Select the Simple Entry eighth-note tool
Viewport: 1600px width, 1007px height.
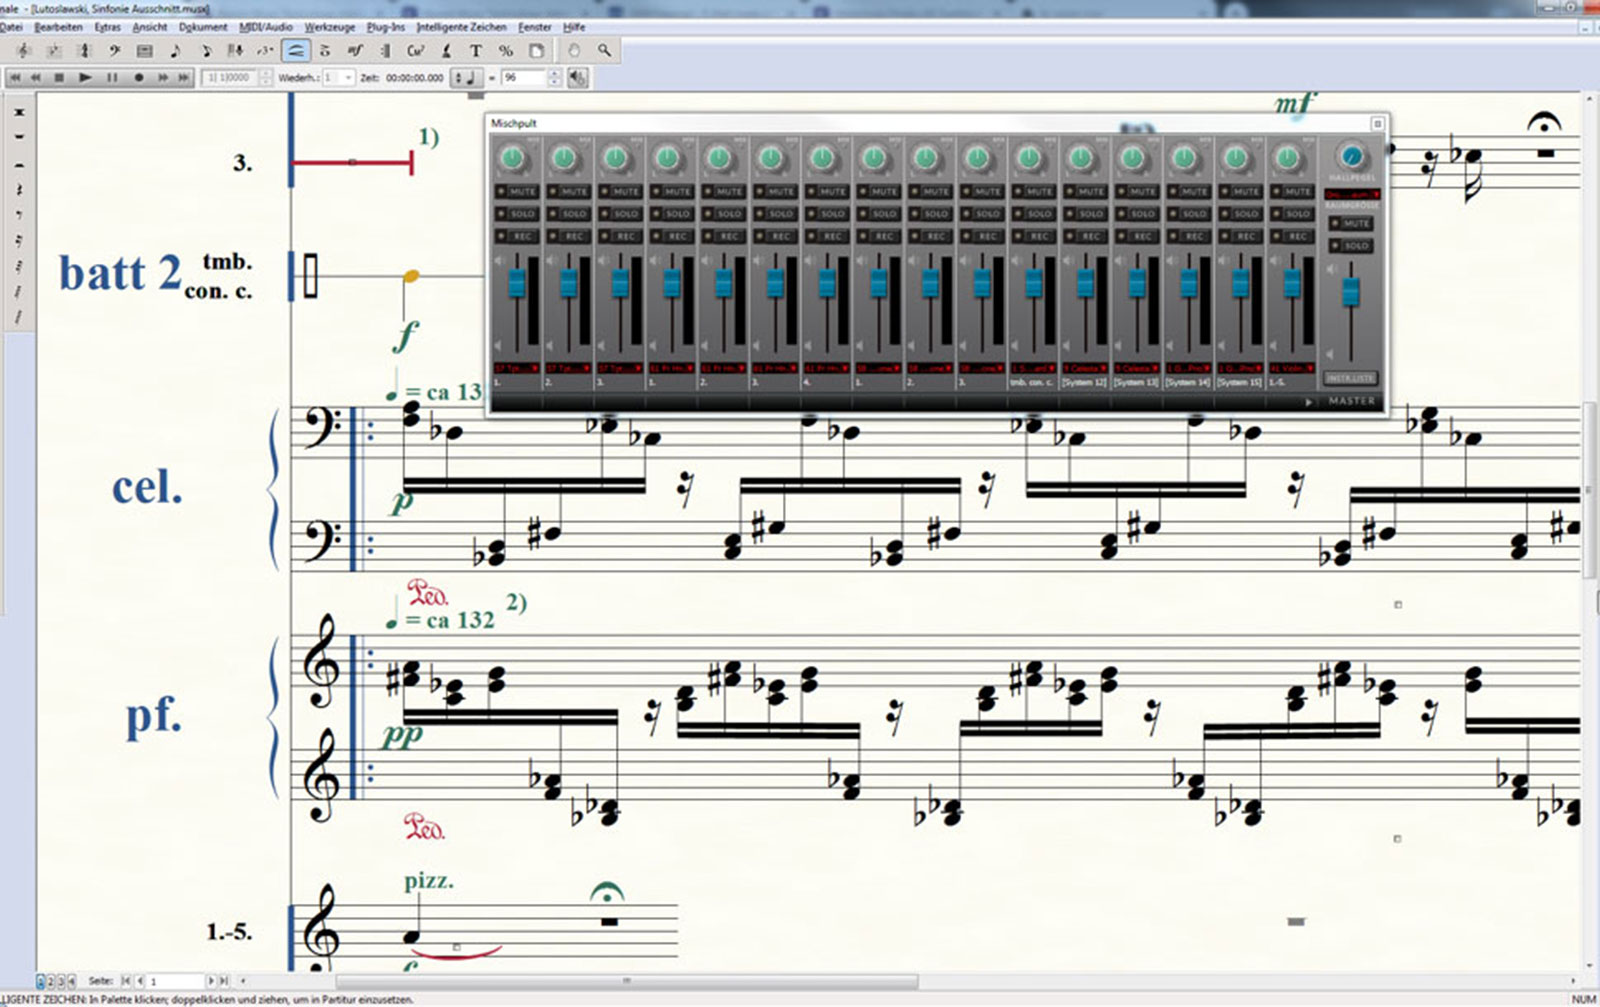[175, 50]
